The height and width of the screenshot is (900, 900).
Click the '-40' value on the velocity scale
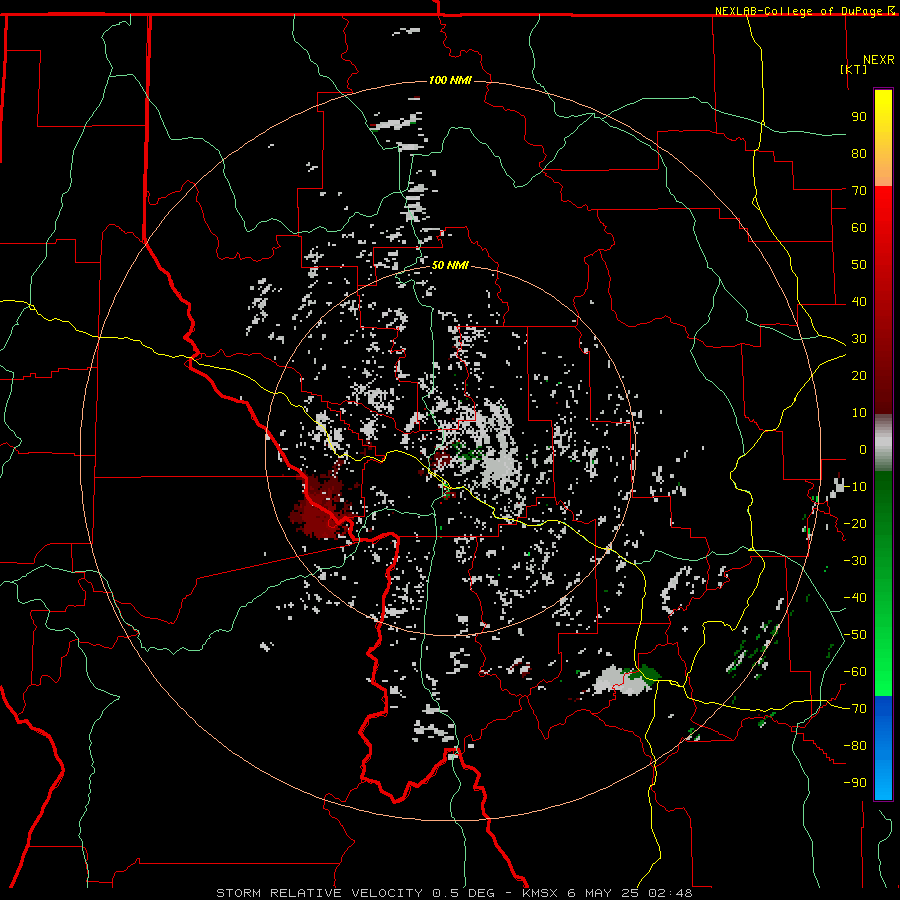(855, 598)
